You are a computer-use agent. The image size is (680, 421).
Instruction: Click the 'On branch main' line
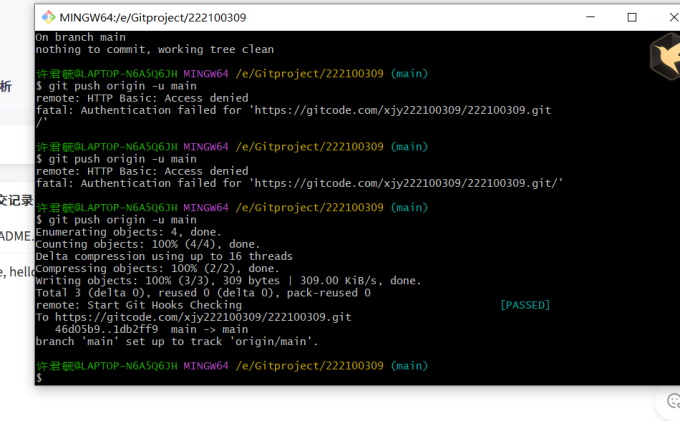point(78,37)
